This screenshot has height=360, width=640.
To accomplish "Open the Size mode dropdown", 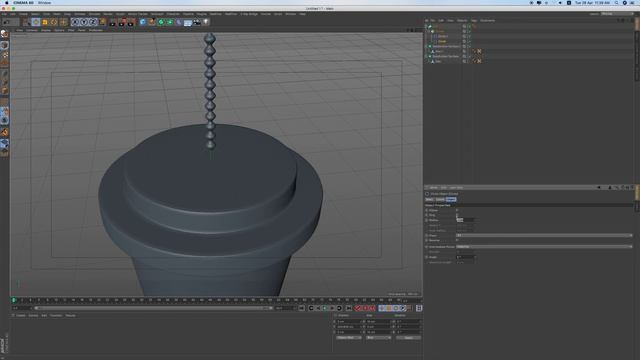I will pos(378,338).
